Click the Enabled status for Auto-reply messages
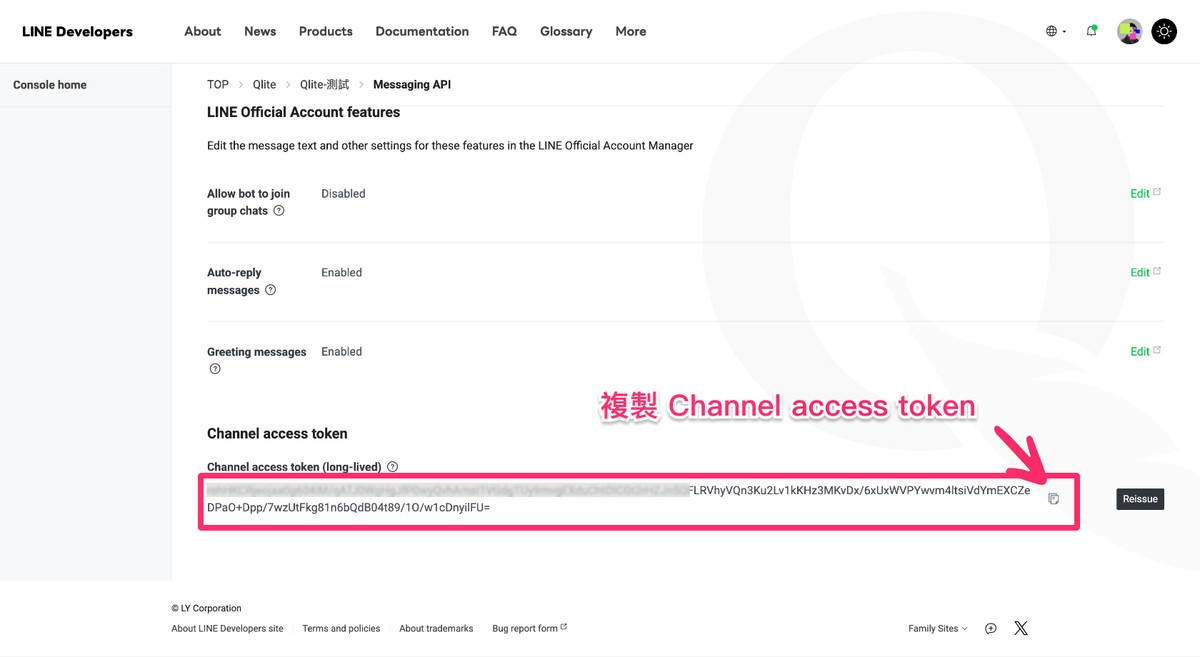The image size is (1200, 657). click(x=341, y=273)
